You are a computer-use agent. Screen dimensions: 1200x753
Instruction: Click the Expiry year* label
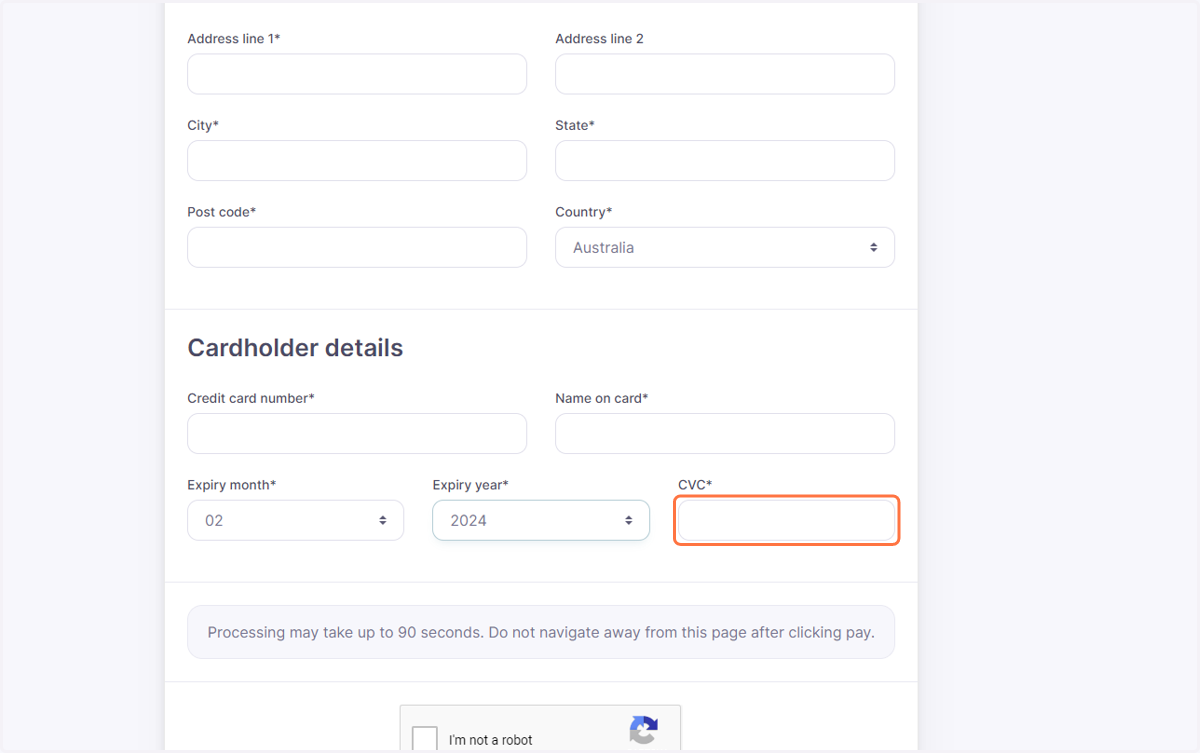[x=471, y=485]
